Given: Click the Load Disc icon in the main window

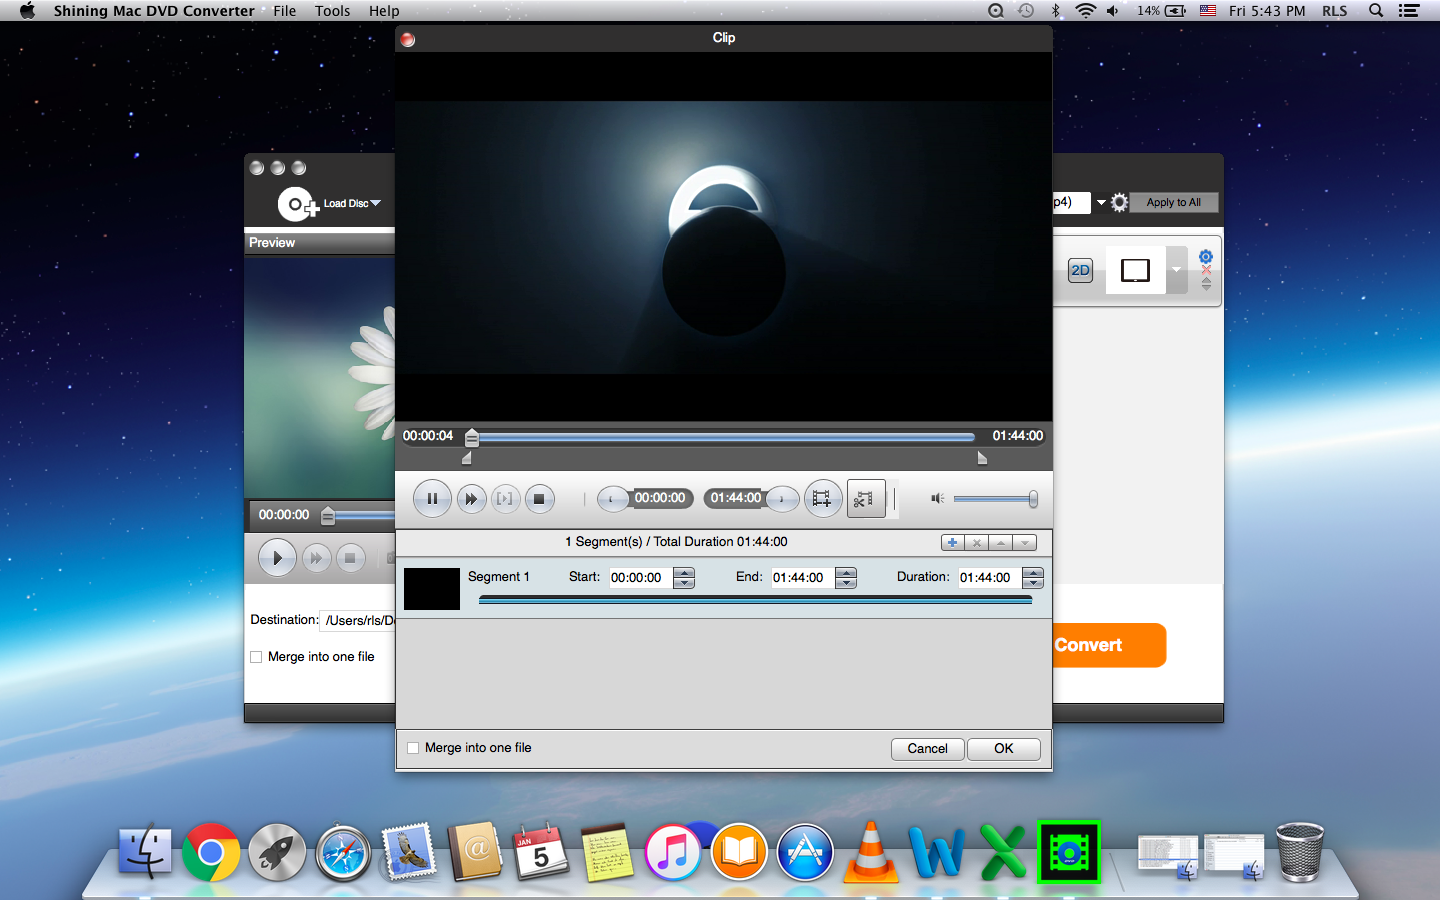Looking at the screenshot, I should tap(297, 204).
